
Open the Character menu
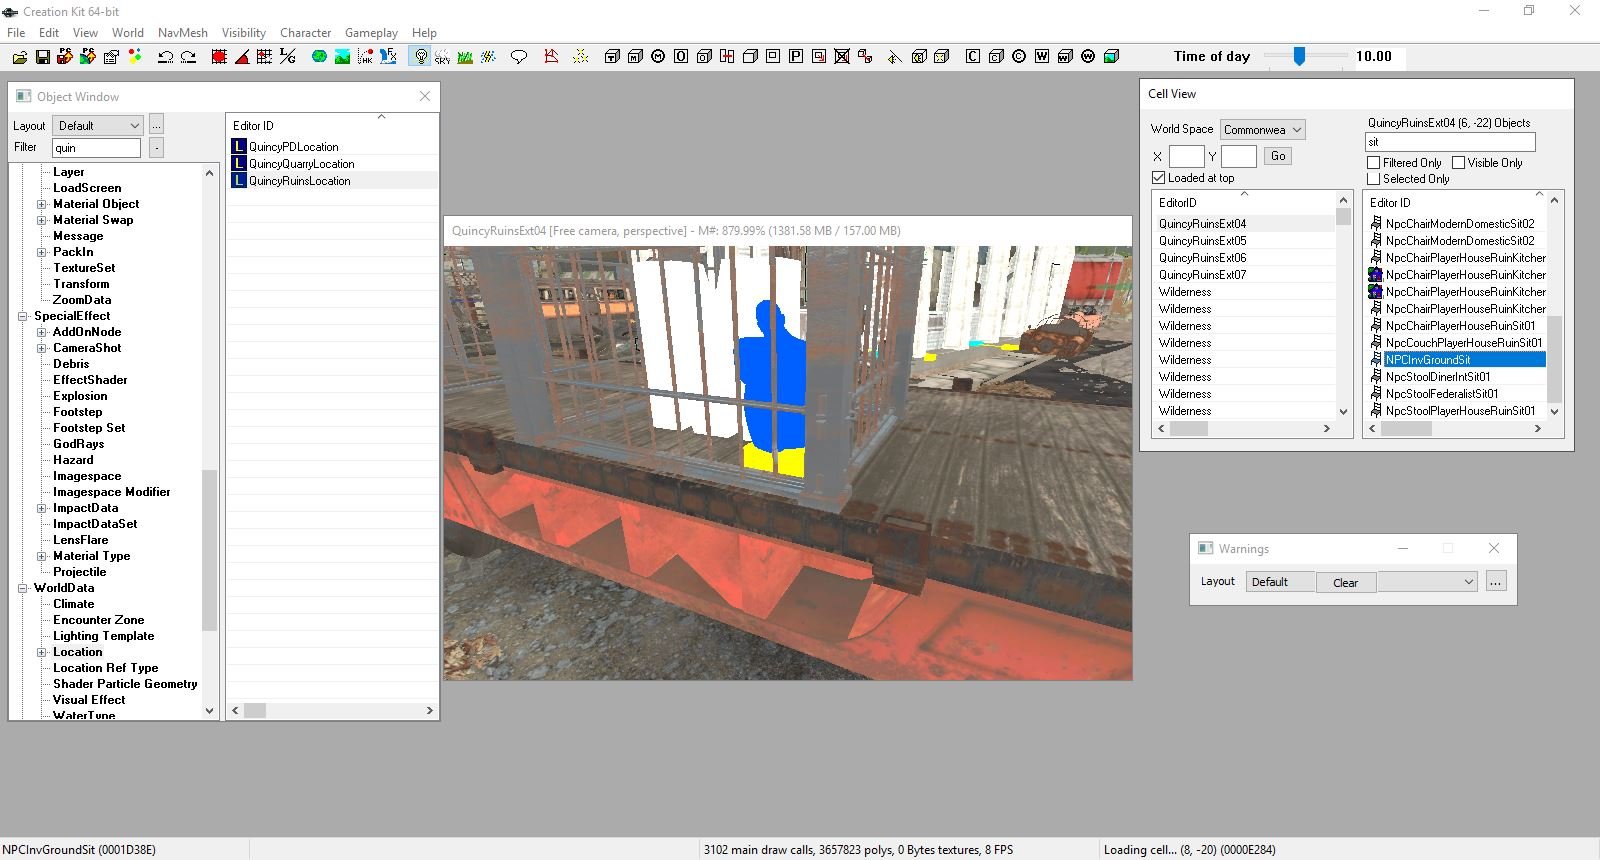click(x=306, y=33)
